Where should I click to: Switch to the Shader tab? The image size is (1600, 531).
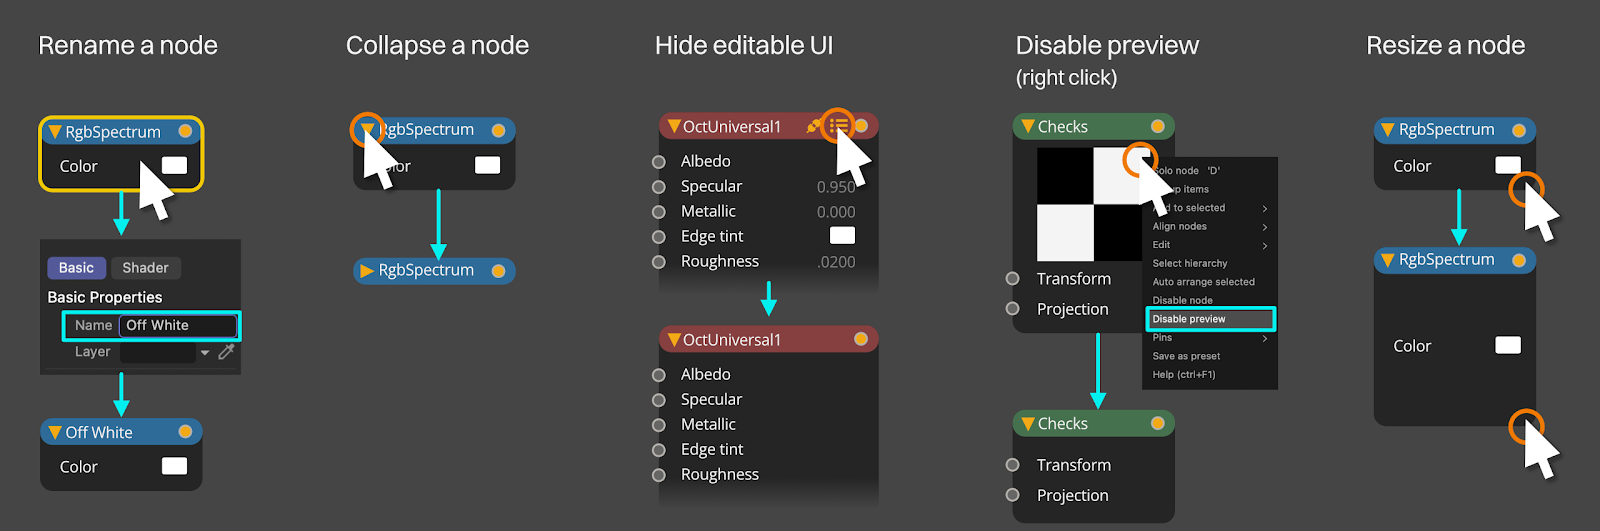pos(145,268)
